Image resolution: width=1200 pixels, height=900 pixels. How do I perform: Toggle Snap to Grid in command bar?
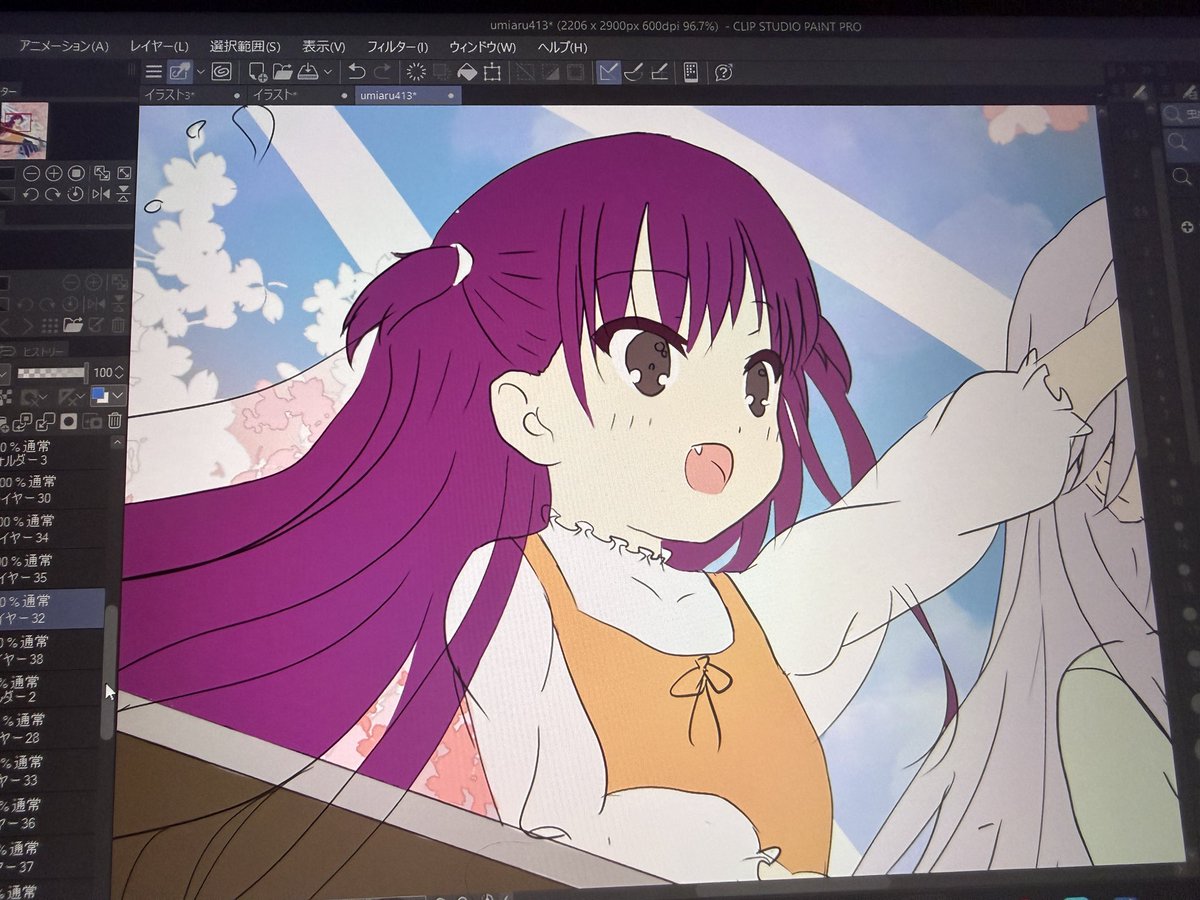(660, 72)
